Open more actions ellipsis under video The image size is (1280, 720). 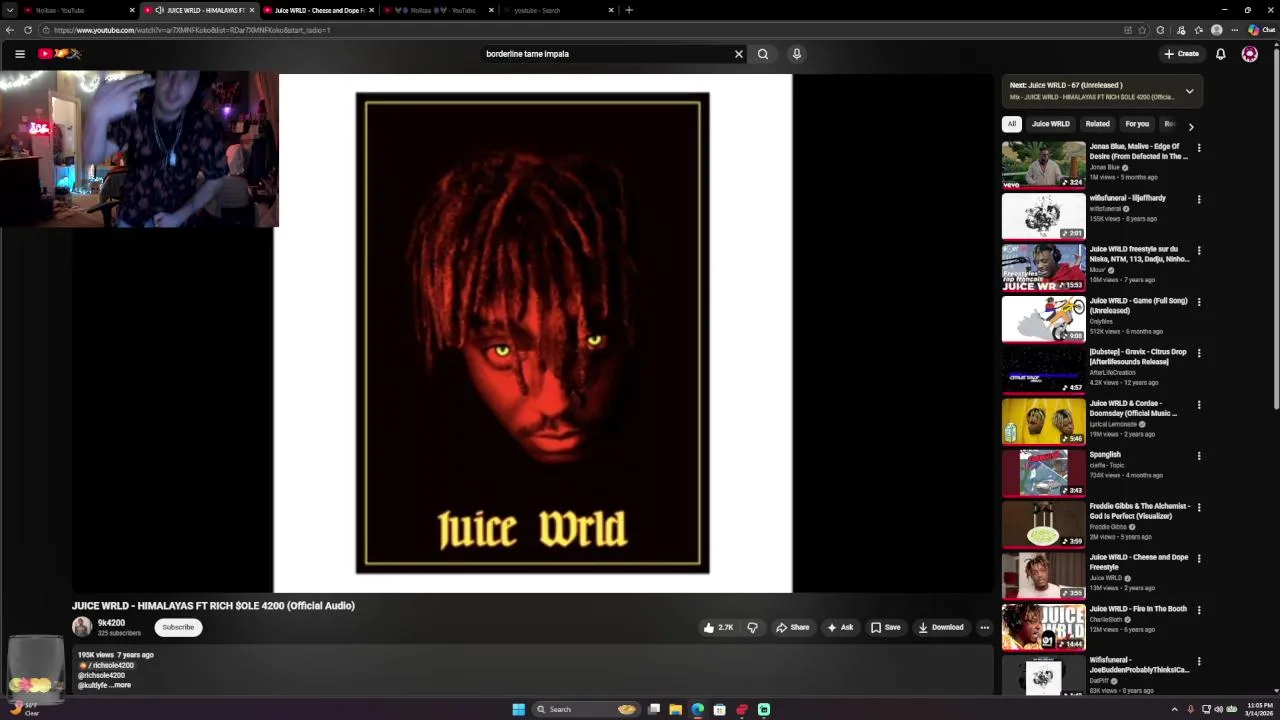984,627
